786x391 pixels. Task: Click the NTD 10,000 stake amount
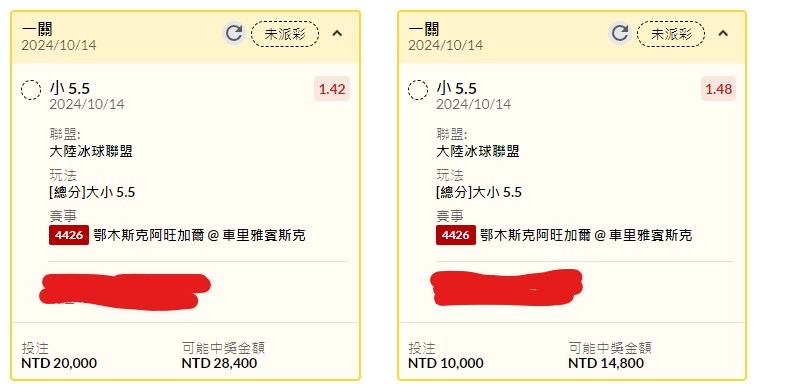446,363
